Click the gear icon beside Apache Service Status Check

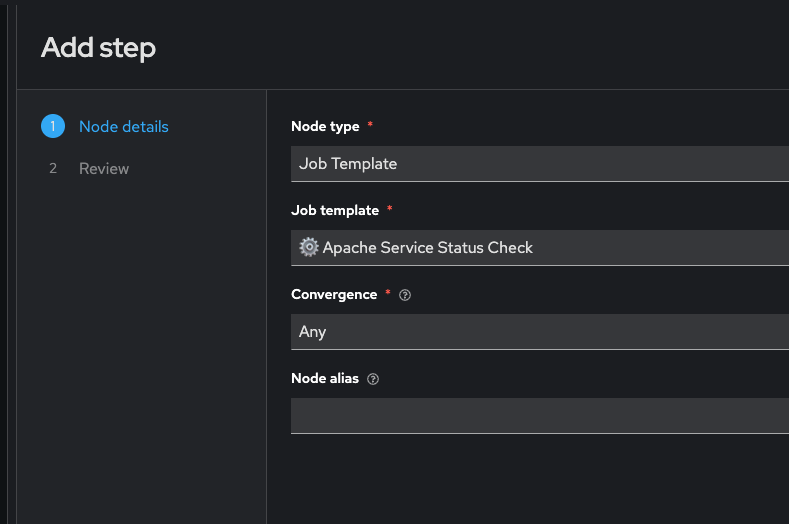pos(308,247)
